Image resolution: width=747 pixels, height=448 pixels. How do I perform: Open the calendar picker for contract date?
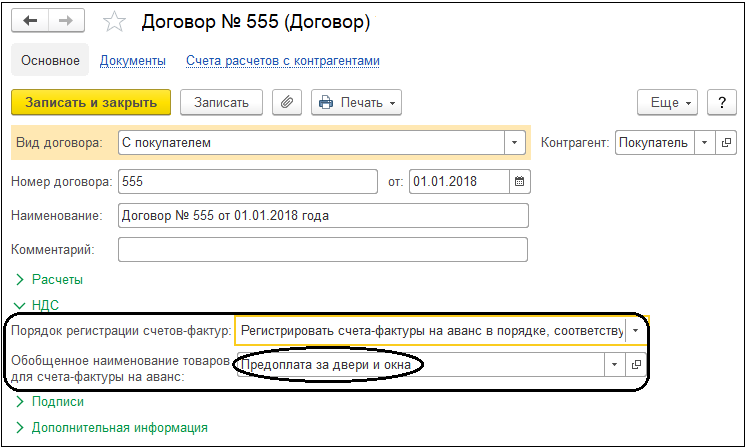click(519, 181)
